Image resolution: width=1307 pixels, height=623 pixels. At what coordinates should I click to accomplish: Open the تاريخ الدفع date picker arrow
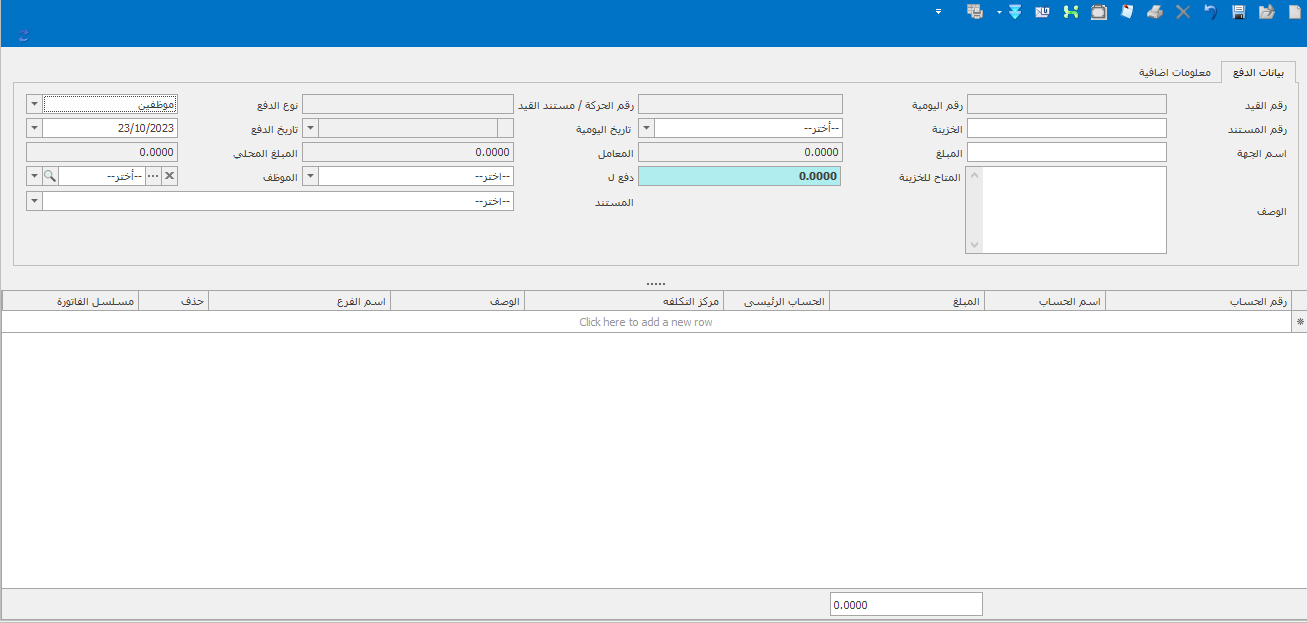coord(34,128)
